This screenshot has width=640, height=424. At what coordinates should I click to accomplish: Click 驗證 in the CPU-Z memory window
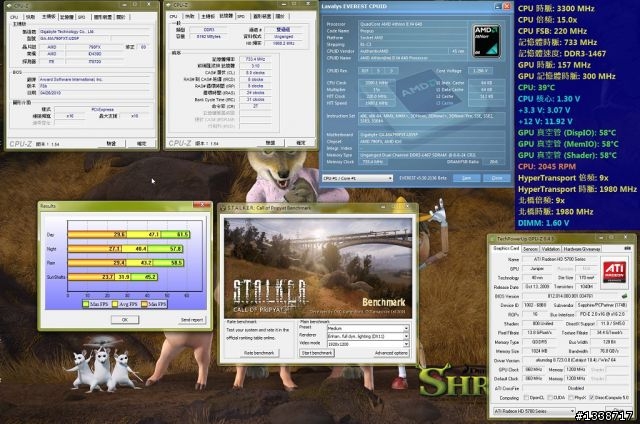270,143
